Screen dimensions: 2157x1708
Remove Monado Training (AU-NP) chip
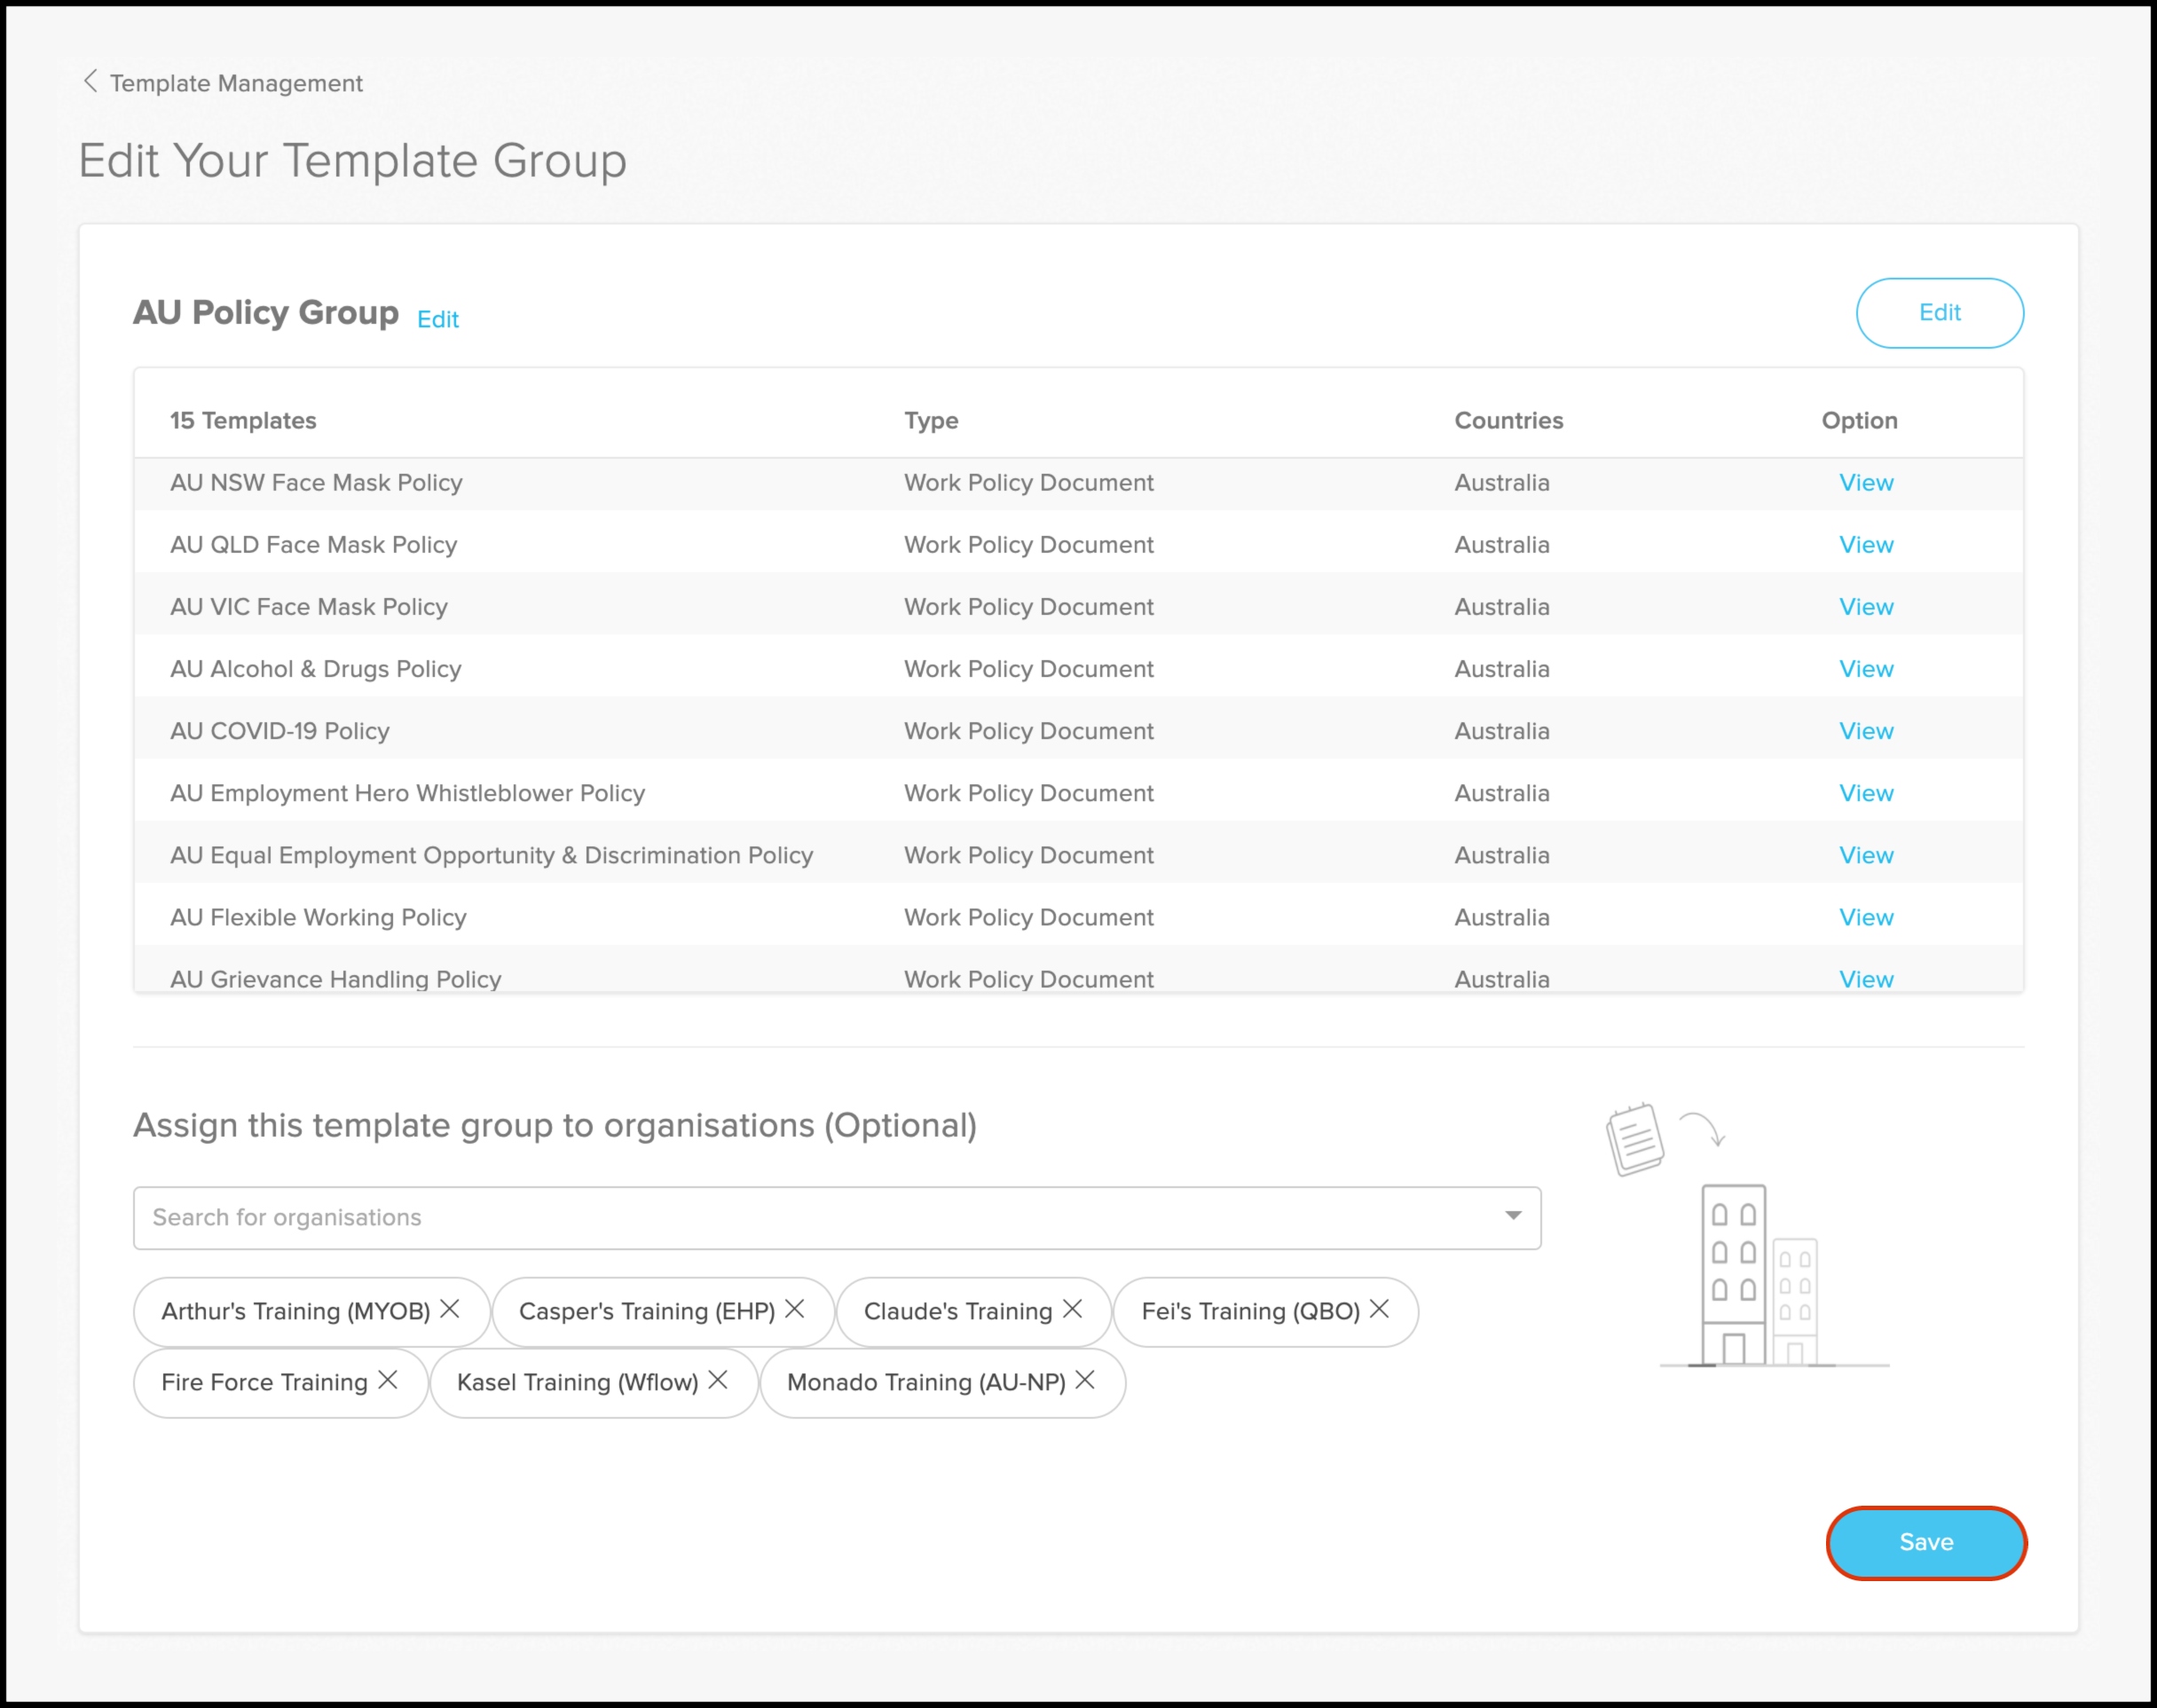1085,1380
